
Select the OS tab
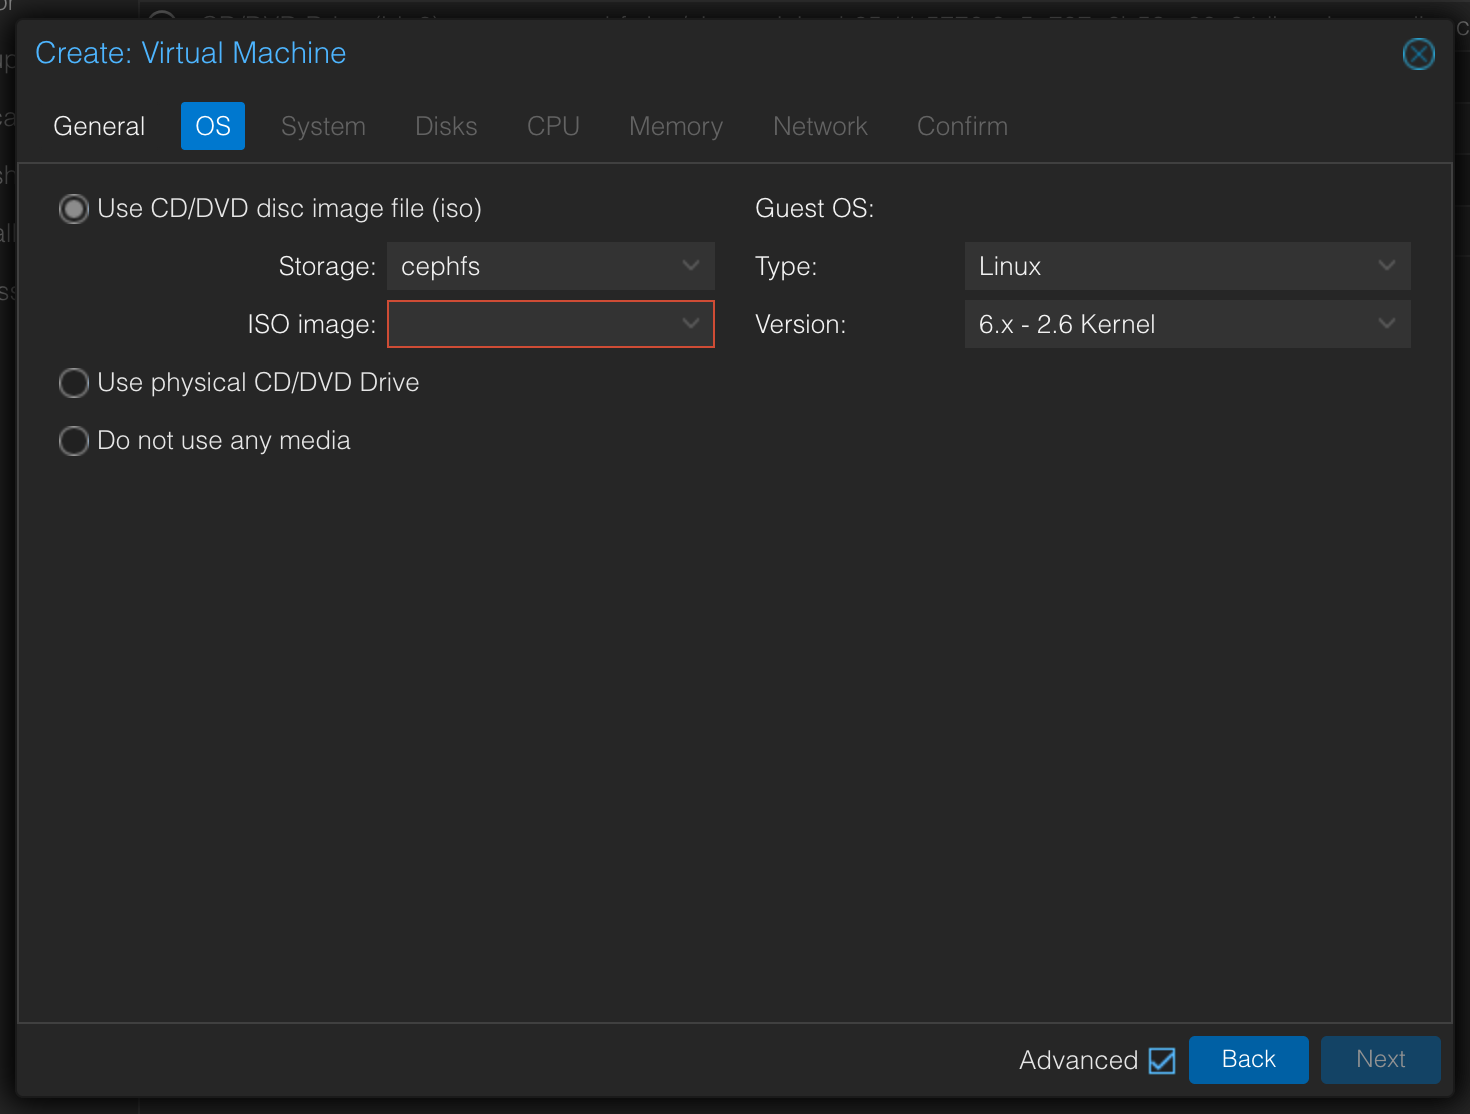pyautogui.click(x=212, y=126)
